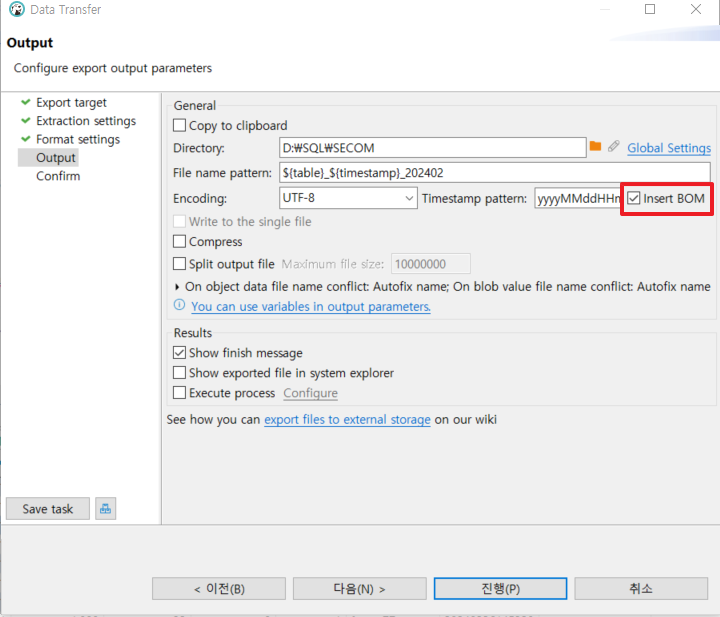The height and width of the screenshot is (617, 720).
Task: Enable Copy to clipboard checkbox
Action: coord(179,125)
